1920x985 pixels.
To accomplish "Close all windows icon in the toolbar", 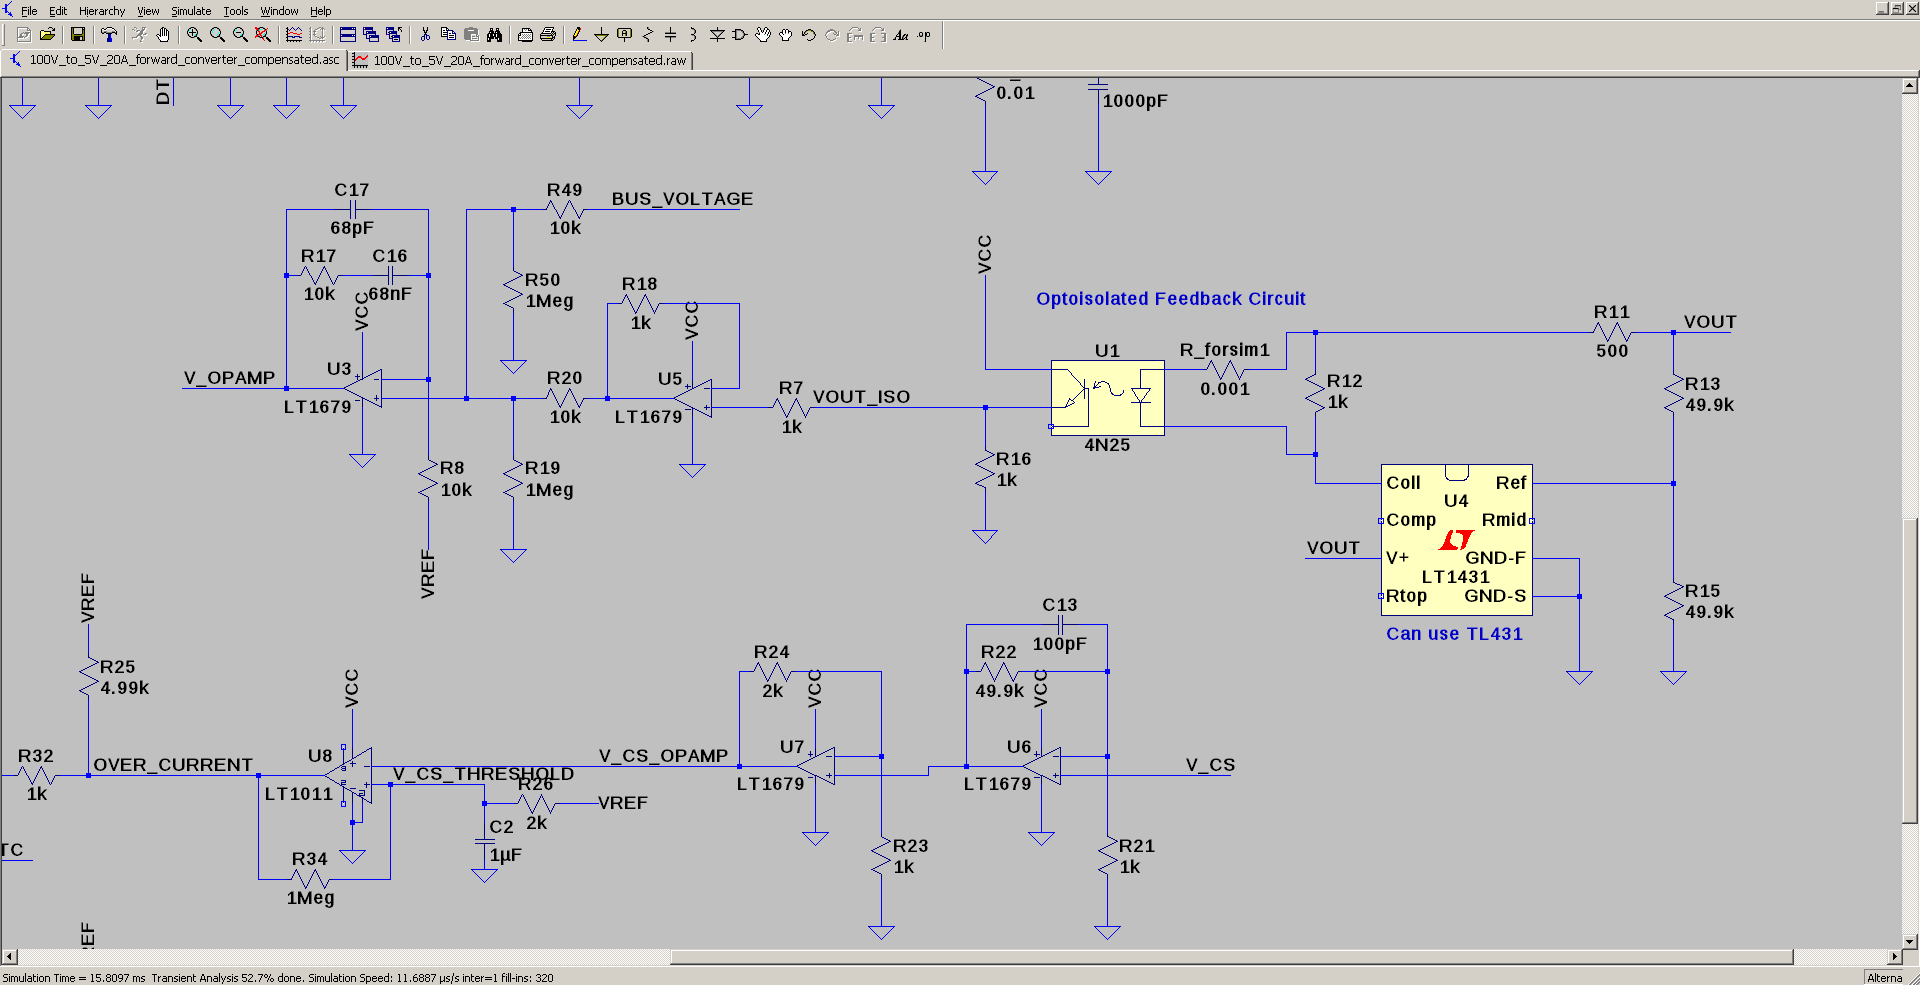I will click(x=394, y=35).
